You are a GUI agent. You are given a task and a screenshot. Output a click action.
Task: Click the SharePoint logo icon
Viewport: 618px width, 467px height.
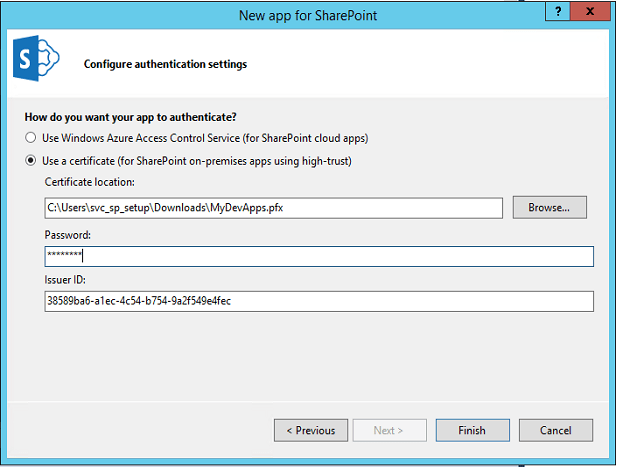(36, 58)
